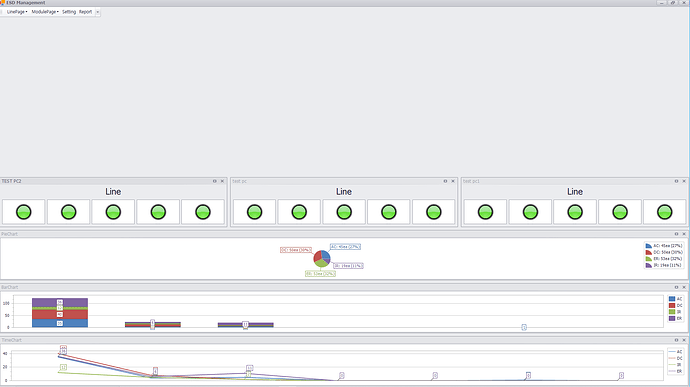Click first green status indicator in TEST PC2

[x=24, y=212]
